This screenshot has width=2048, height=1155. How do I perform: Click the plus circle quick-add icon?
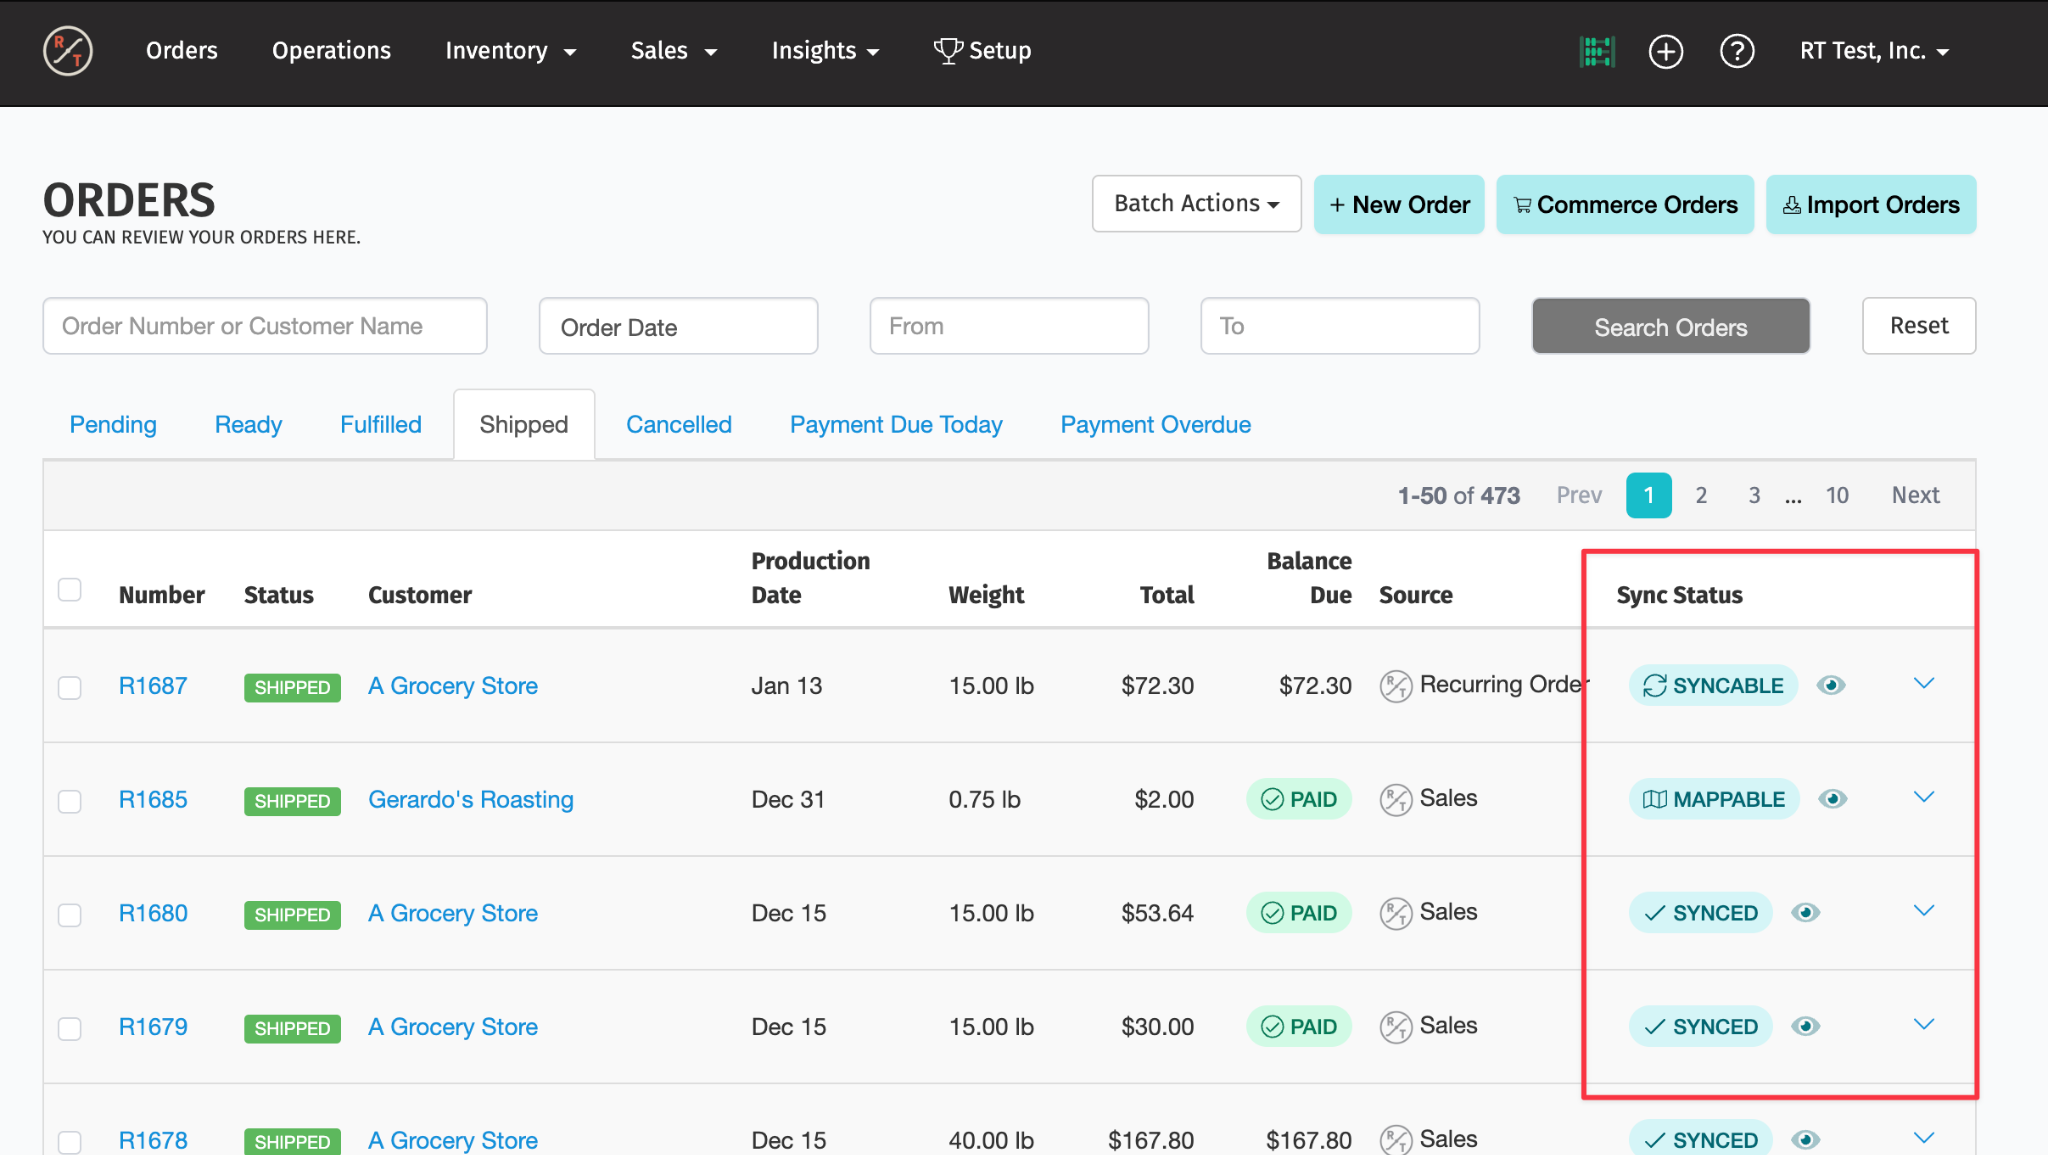[1666, 51]
